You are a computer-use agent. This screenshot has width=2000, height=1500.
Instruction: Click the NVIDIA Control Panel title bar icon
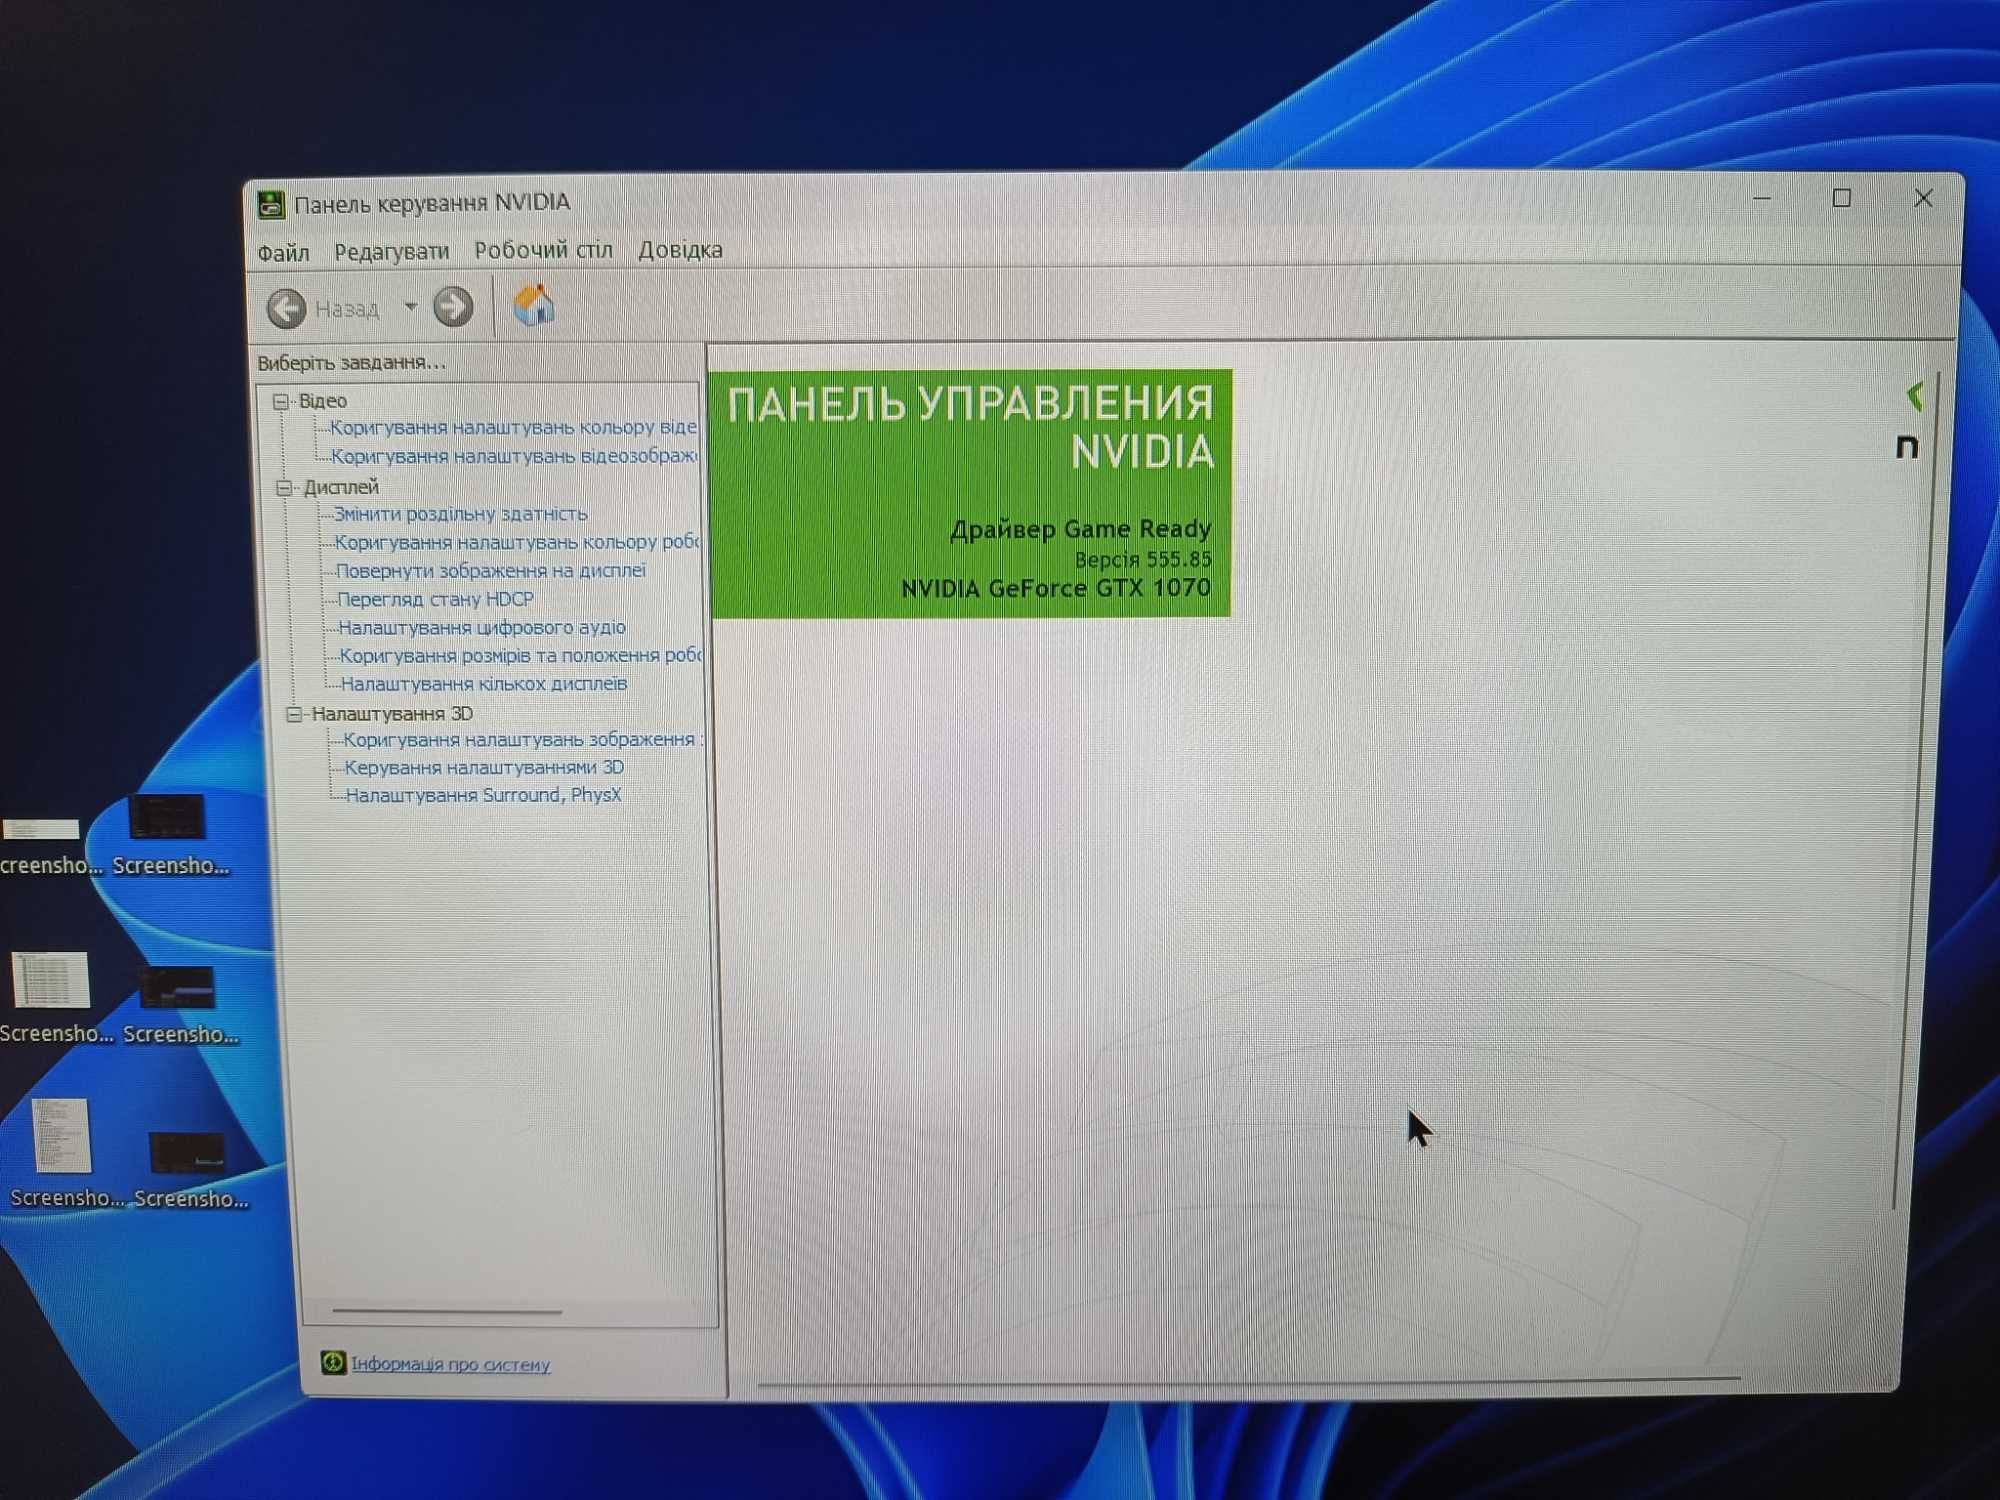tap(270, 204)
